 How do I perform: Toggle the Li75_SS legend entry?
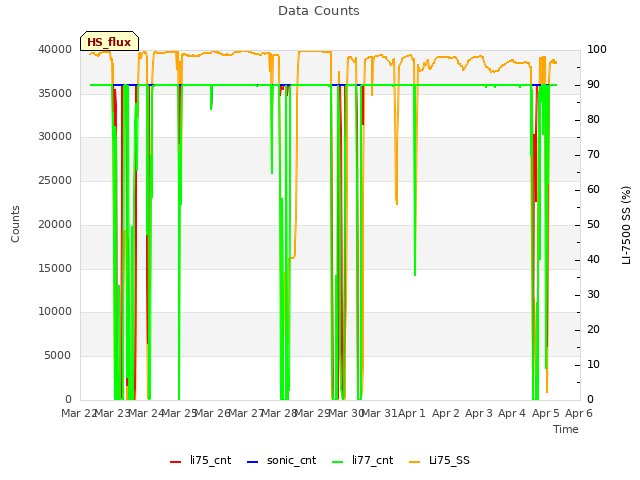439,461
